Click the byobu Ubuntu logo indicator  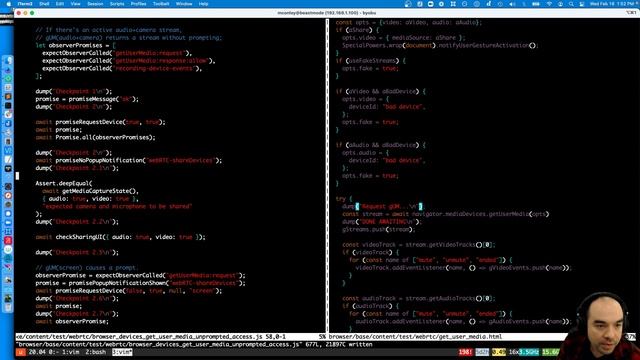pos(21,352)
